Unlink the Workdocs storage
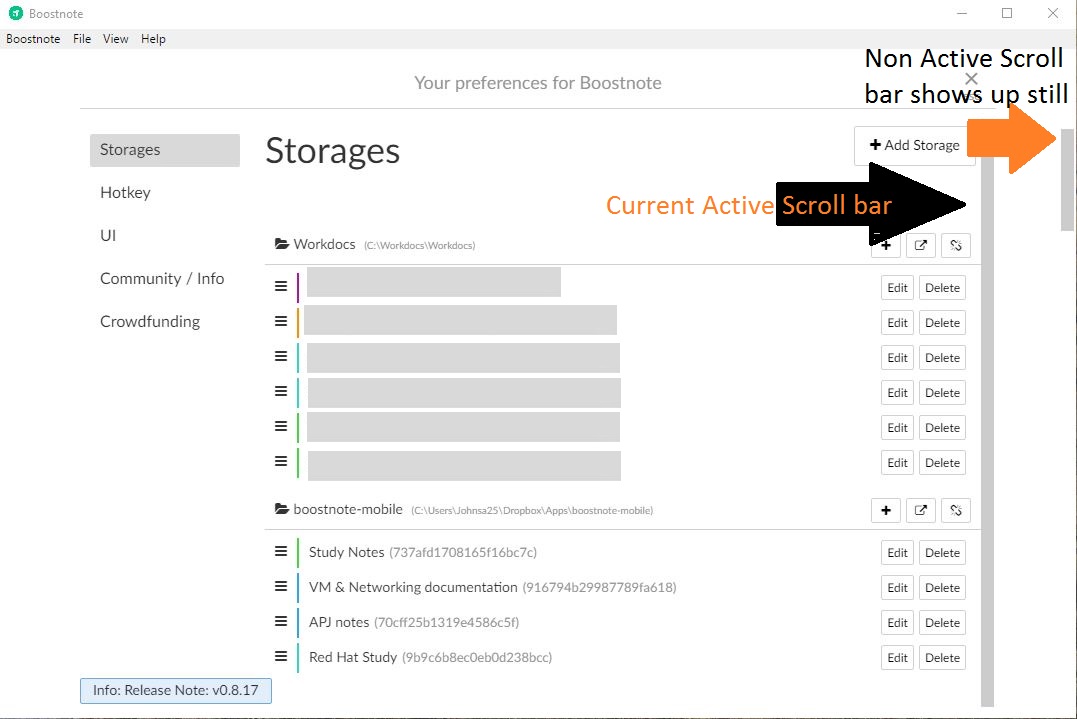Image resolution: width=1077 pixels, height=719 pixels. 956,245
